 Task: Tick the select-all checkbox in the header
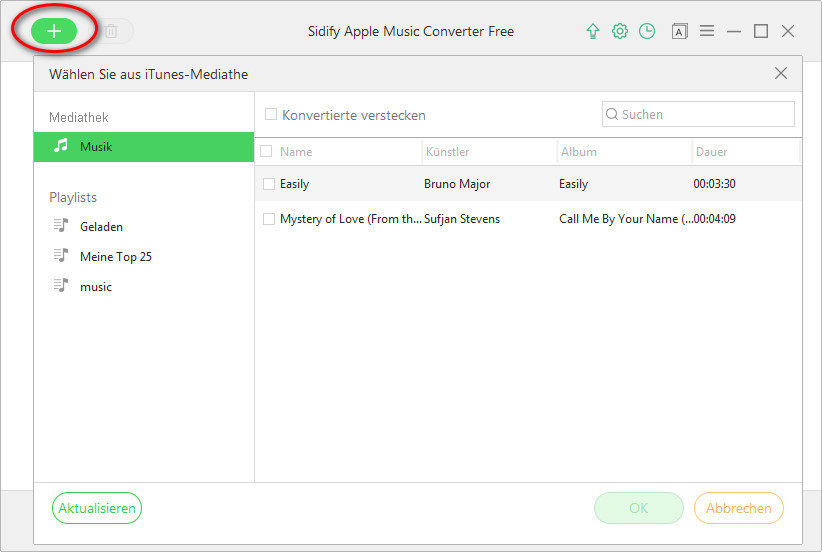click(266, 151)
